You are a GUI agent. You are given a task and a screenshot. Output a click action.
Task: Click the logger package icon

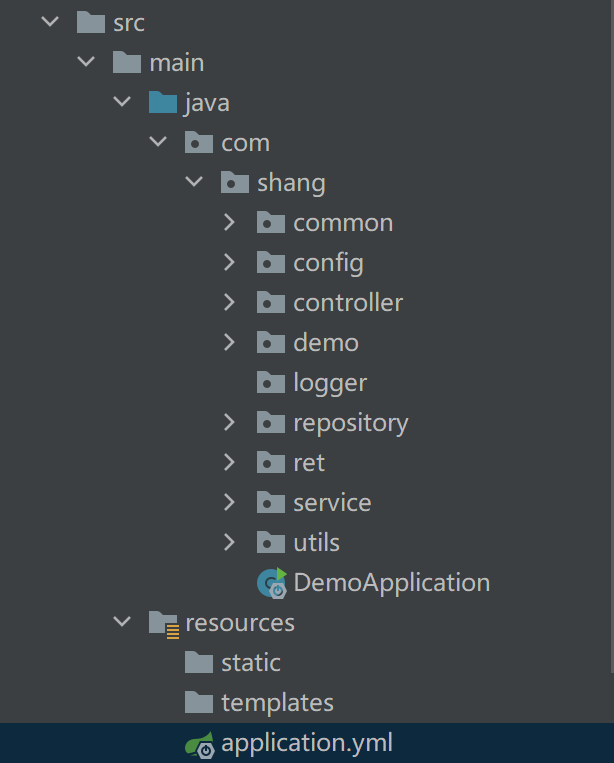(x=271, y=382)
